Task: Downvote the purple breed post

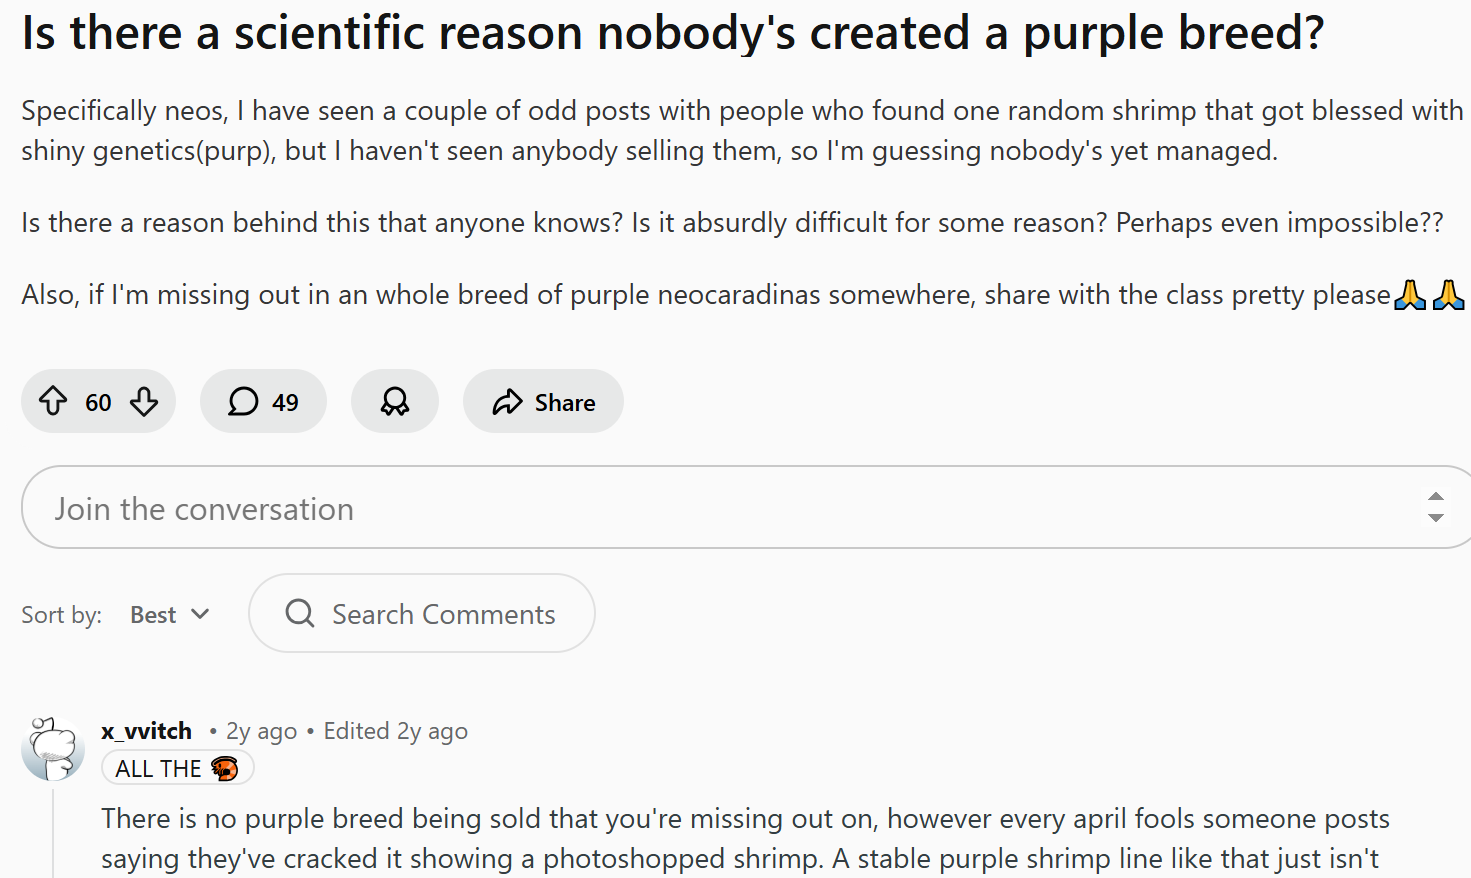Action: click(x=144, y=402)
